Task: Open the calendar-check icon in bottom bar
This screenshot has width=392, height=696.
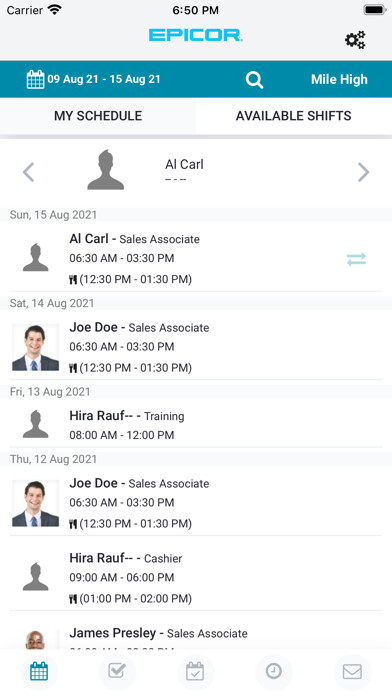Action: pyautogui.click(x=195, y=671)
